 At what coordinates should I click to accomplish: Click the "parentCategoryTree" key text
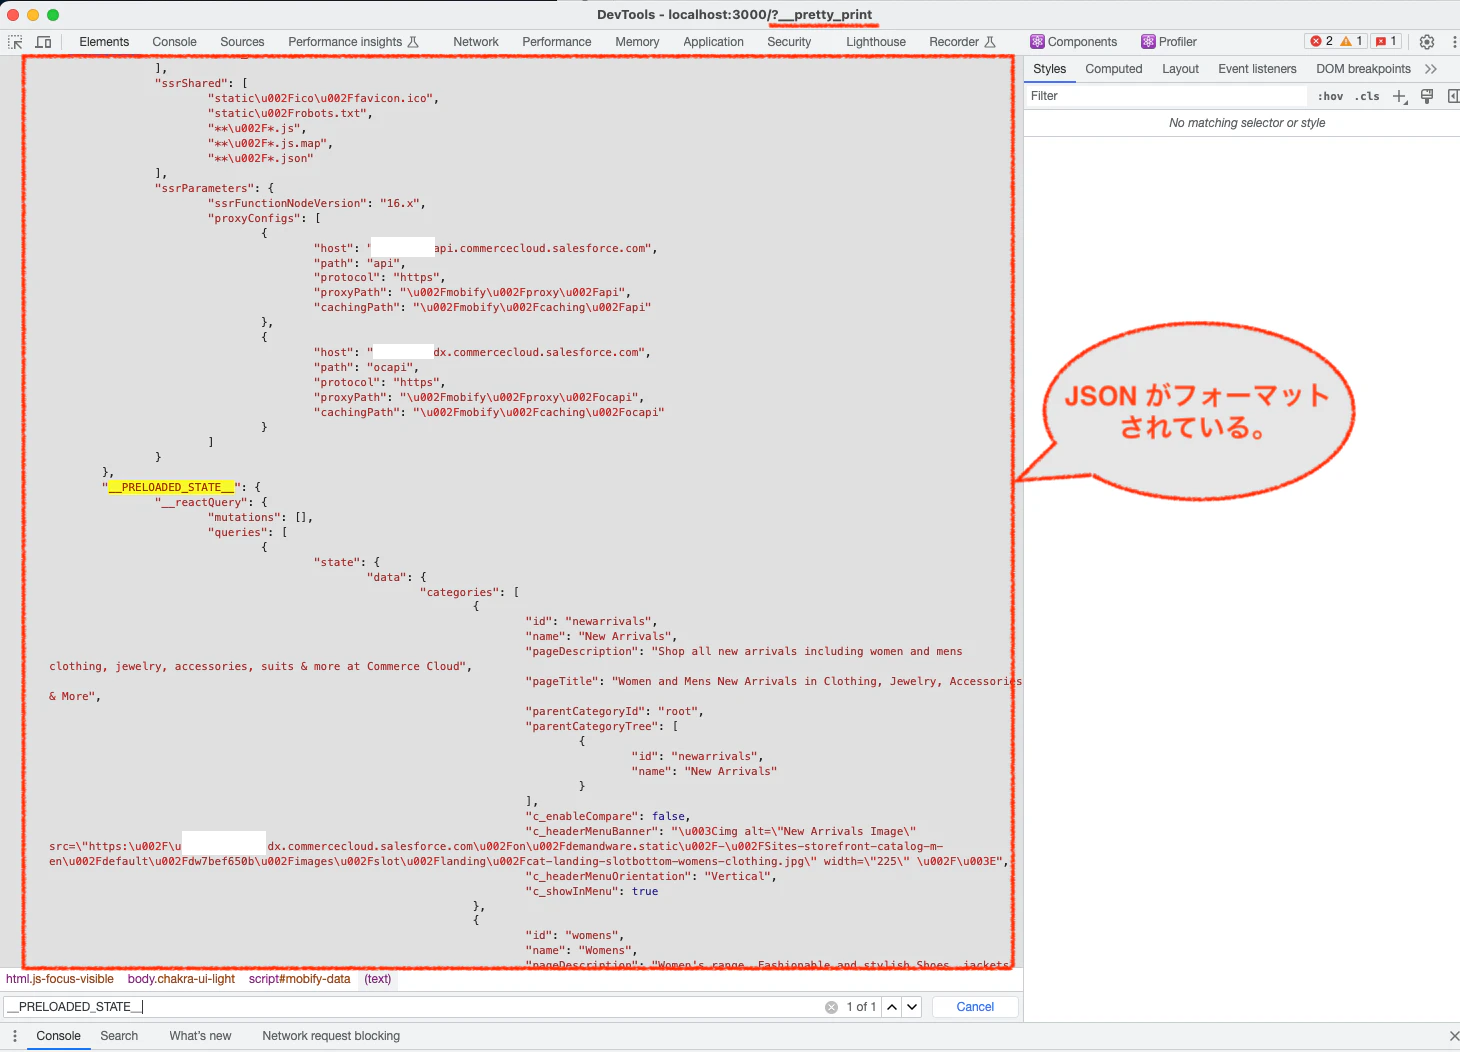tap(591, 726)
